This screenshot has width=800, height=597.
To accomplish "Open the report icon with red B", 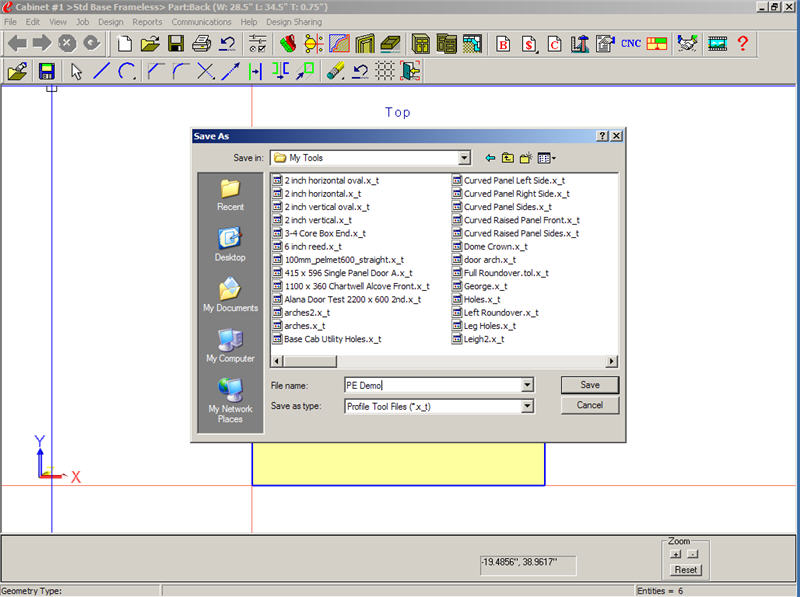I will 503,43.
